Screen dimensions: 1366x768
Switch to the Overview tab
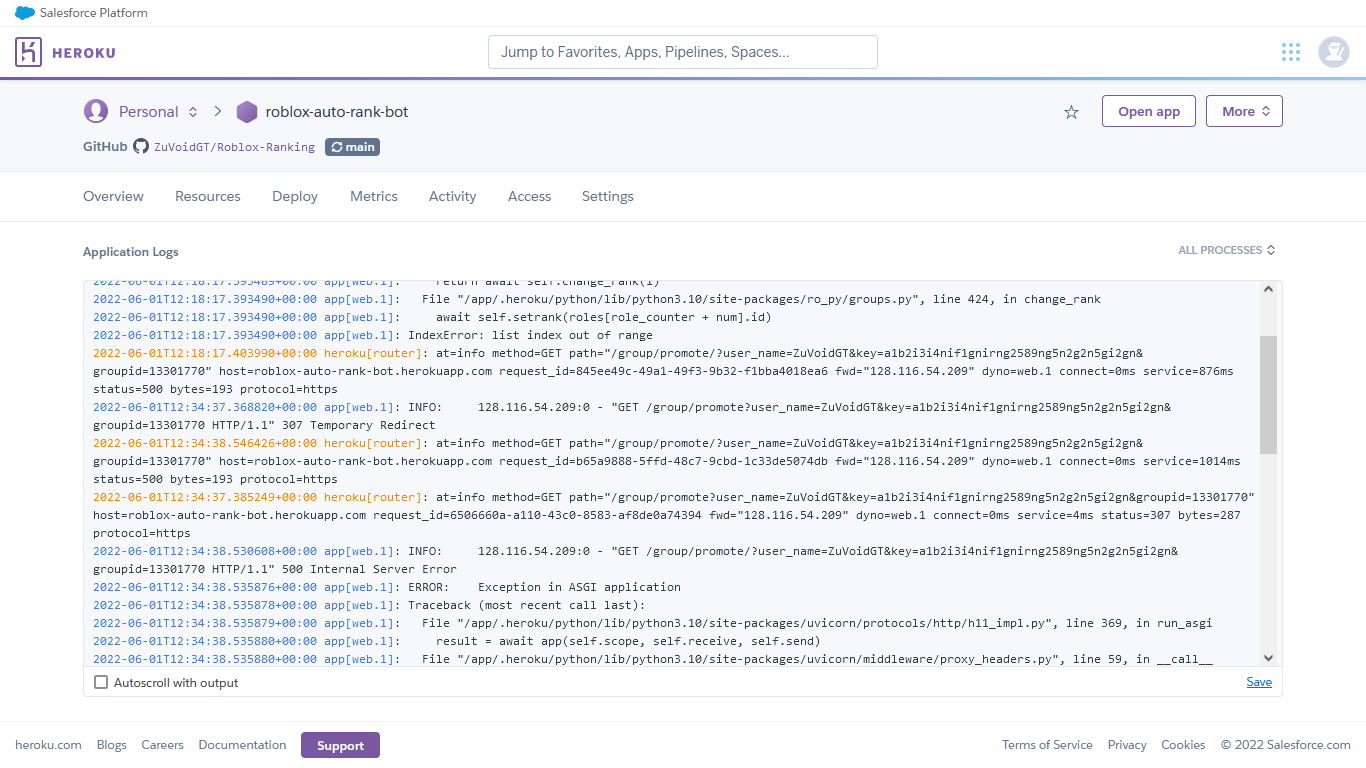click(x=113, y=196)
